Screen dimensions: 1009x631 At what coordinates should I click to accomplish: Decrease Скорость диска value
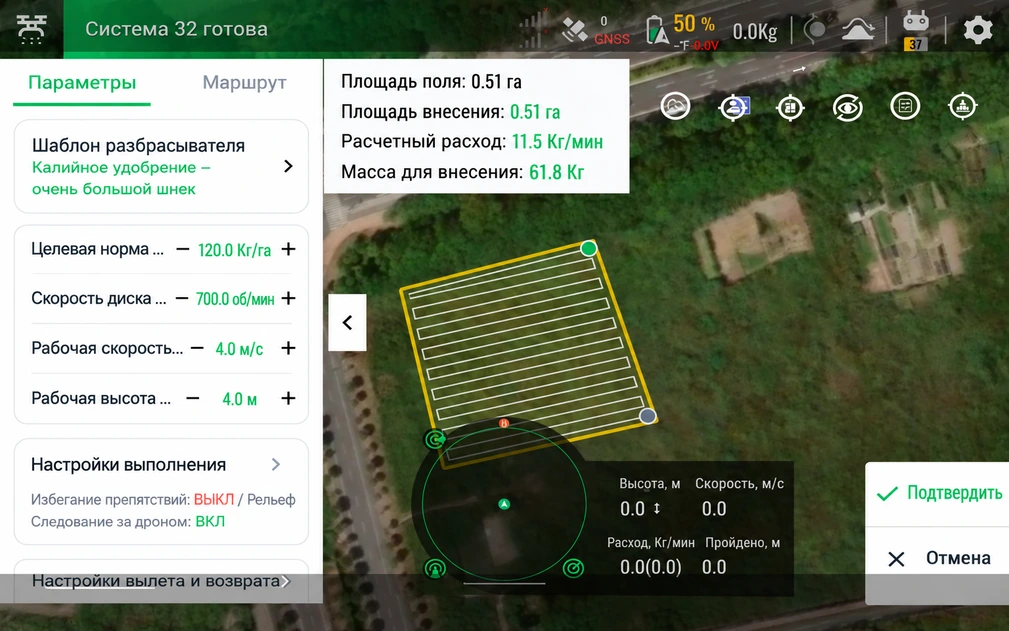[181, 298]
